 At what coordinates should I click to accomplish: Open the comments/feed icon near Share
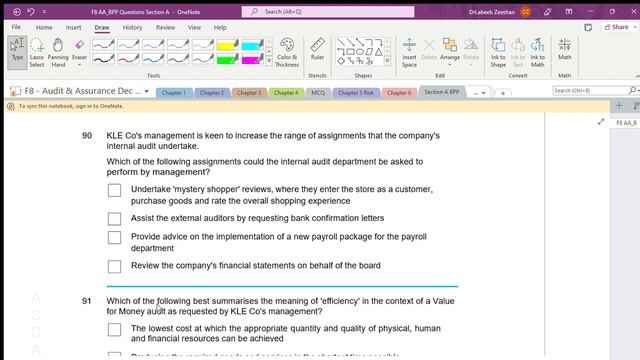click(588, 27)
